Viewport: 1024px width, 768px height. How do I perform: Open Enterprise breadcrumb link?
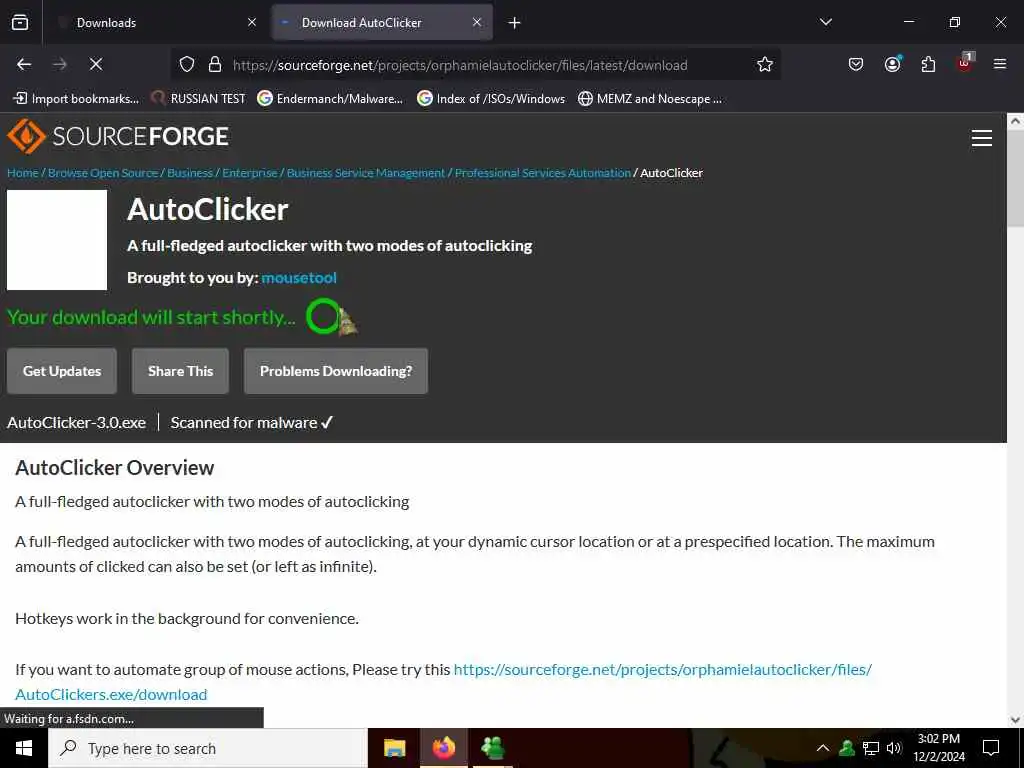coord(249,173)
